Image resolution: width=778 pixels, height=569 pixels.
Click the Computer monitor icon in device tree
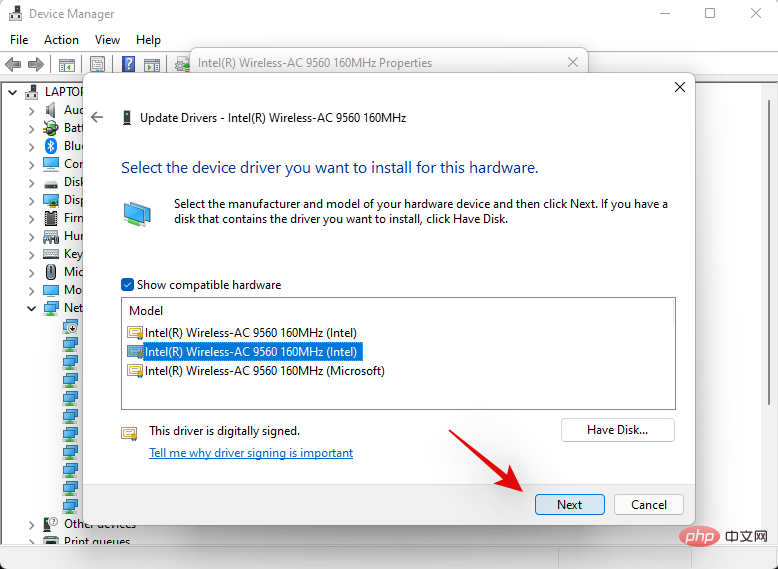point(51,164)
